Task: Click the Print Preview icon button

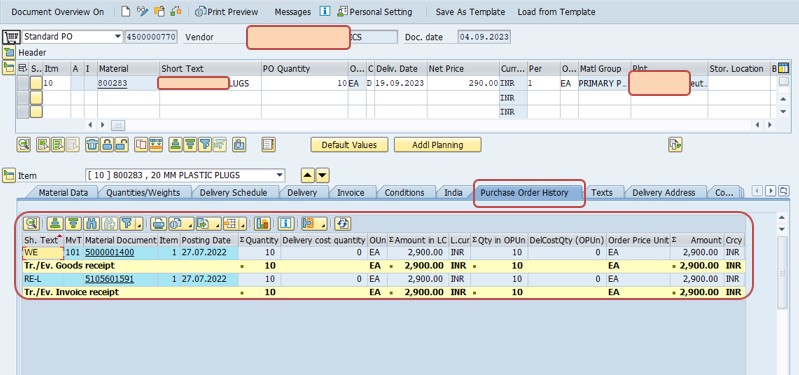Action: [227, 11]
